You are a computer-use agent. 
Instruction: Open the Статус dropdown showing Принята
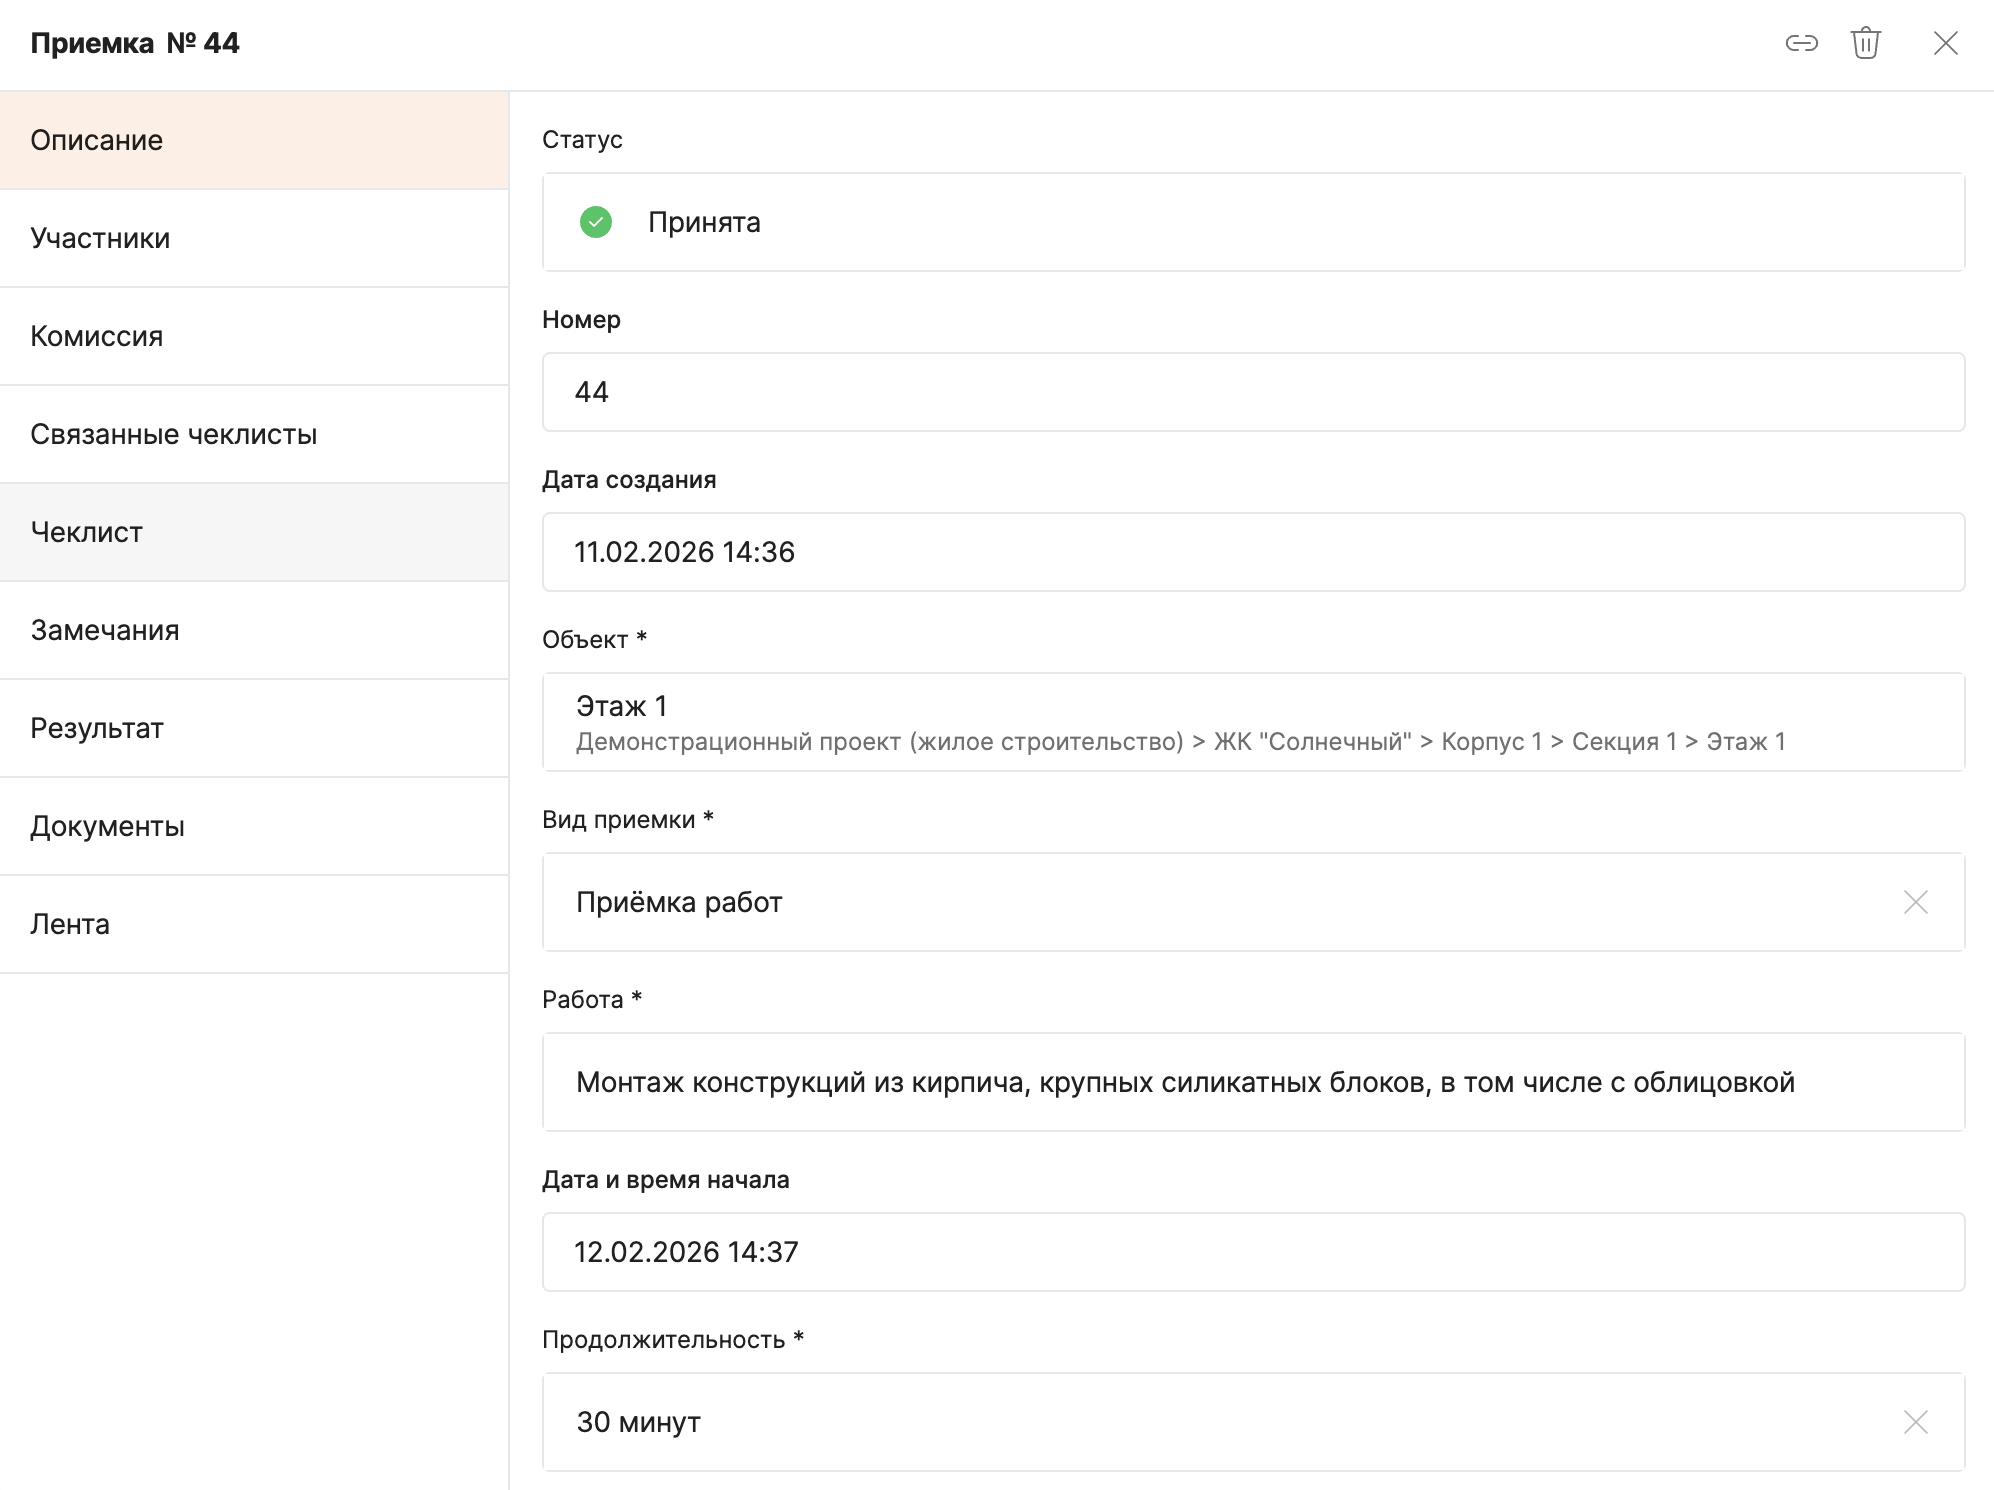click(1252, 222)
